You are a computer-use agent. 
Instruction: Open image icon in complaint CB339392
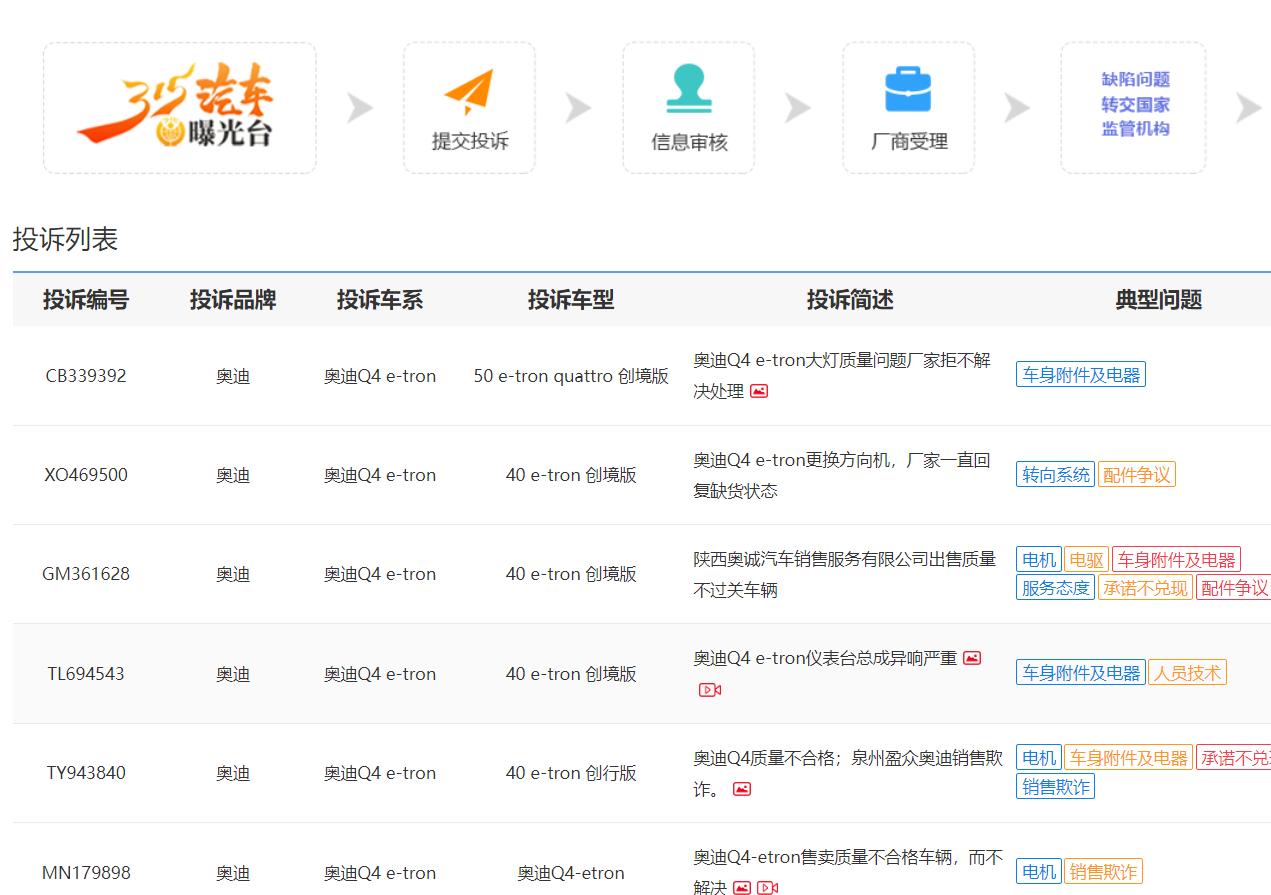point(759,391)
